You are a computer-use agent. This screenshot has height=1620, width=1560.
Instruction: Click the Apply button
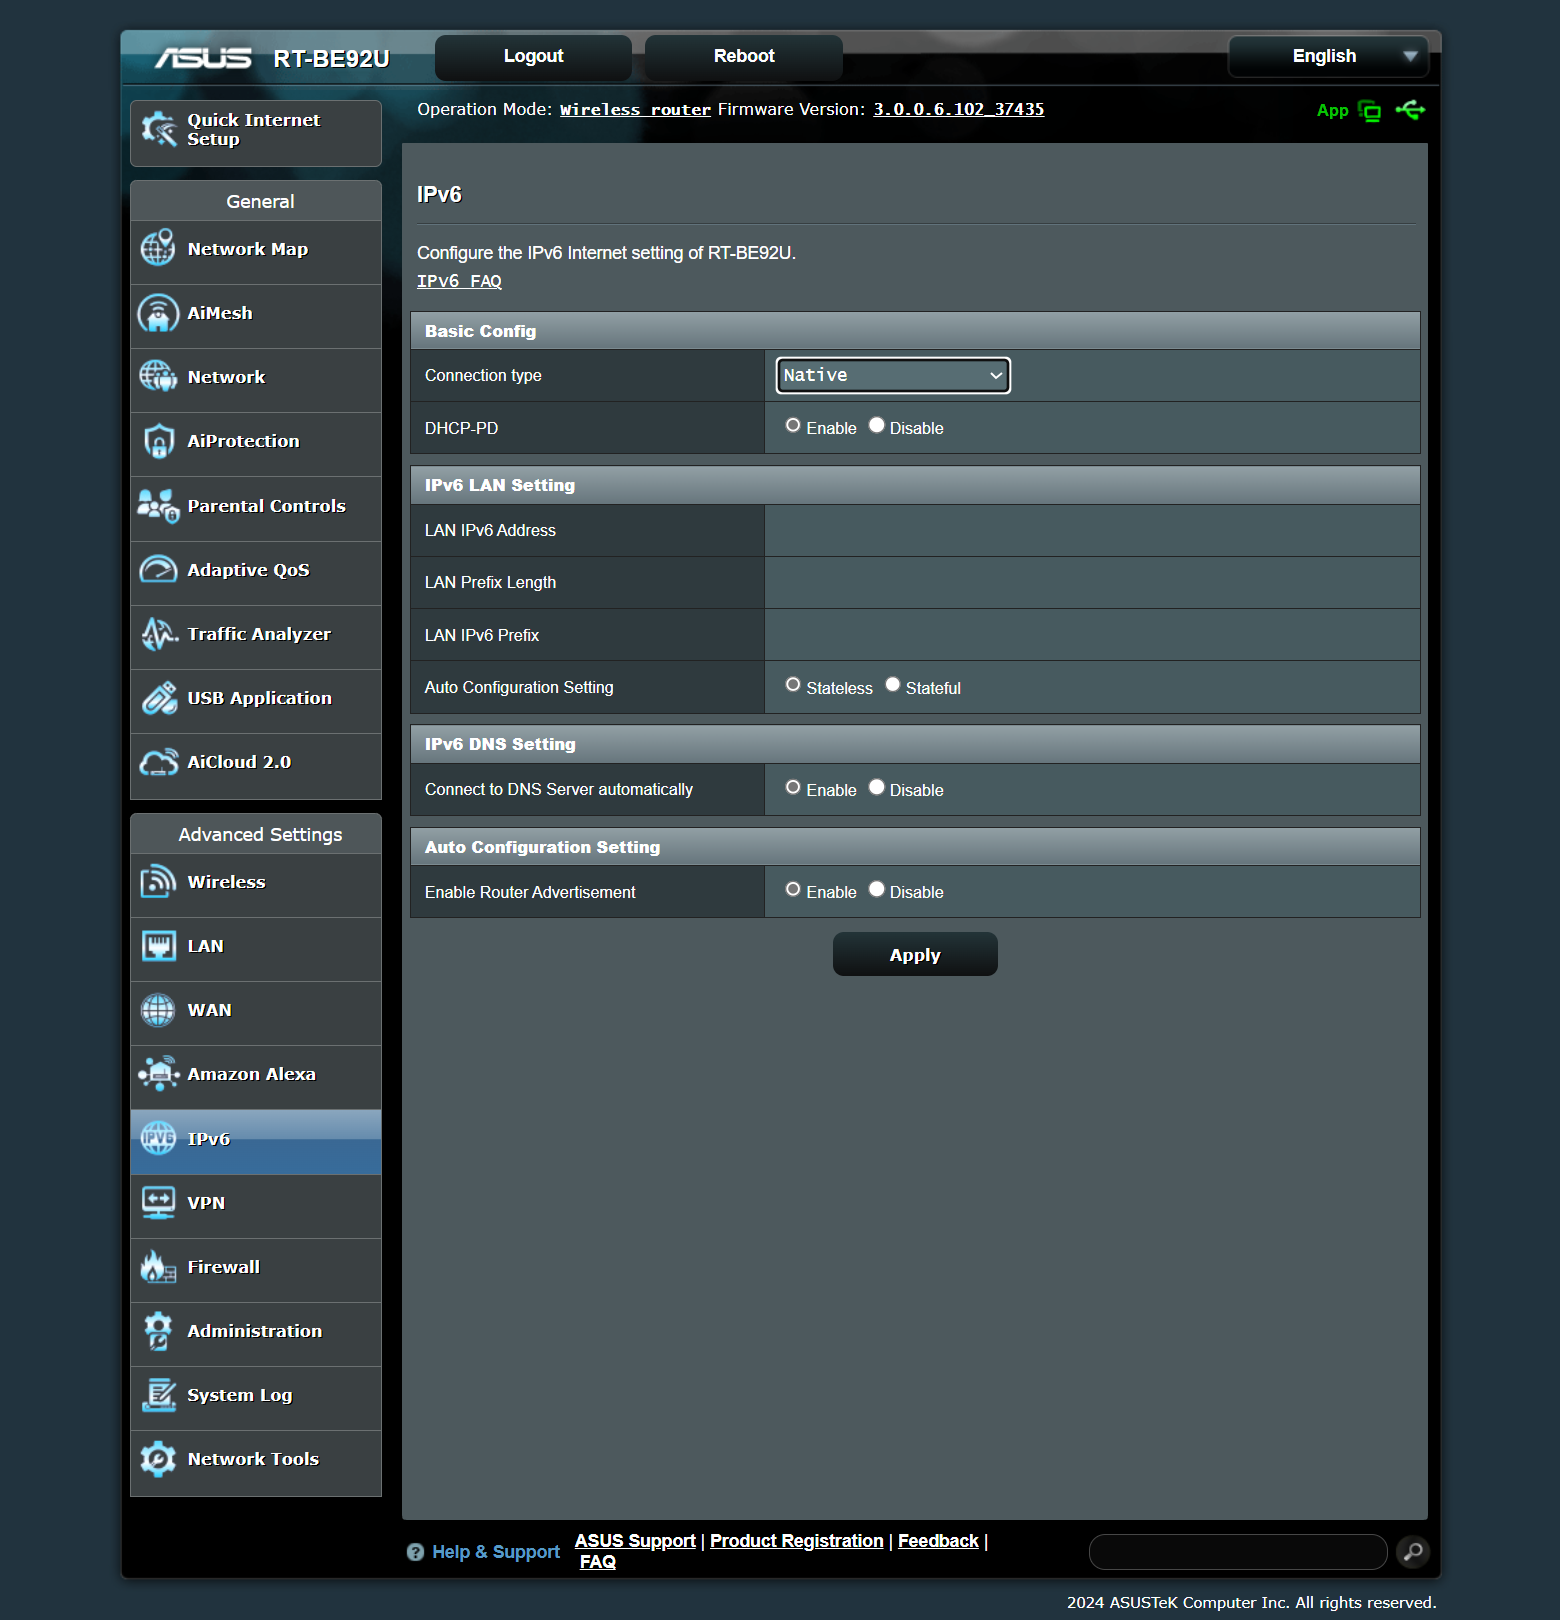click(915, 955)
